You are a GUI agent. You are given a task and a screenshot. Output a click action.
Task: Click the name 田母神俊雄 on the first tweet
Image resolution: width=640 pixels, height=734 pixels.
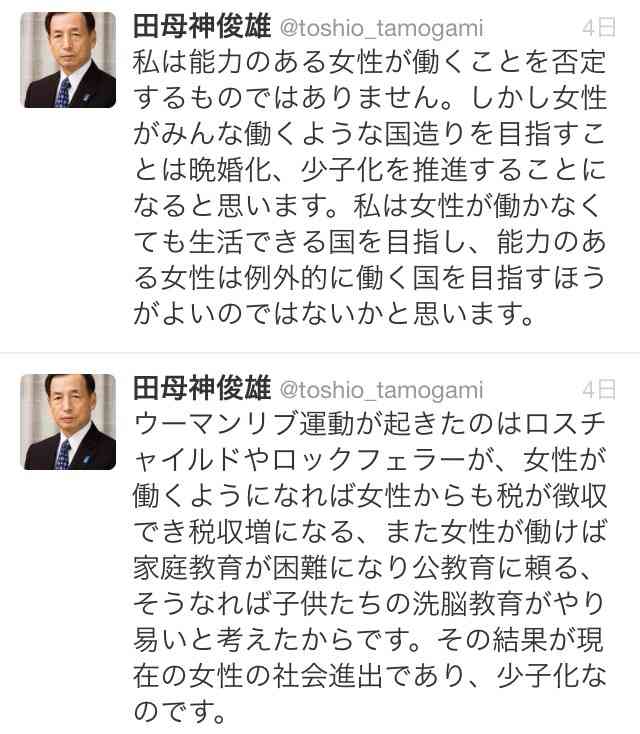coord(202,27)
